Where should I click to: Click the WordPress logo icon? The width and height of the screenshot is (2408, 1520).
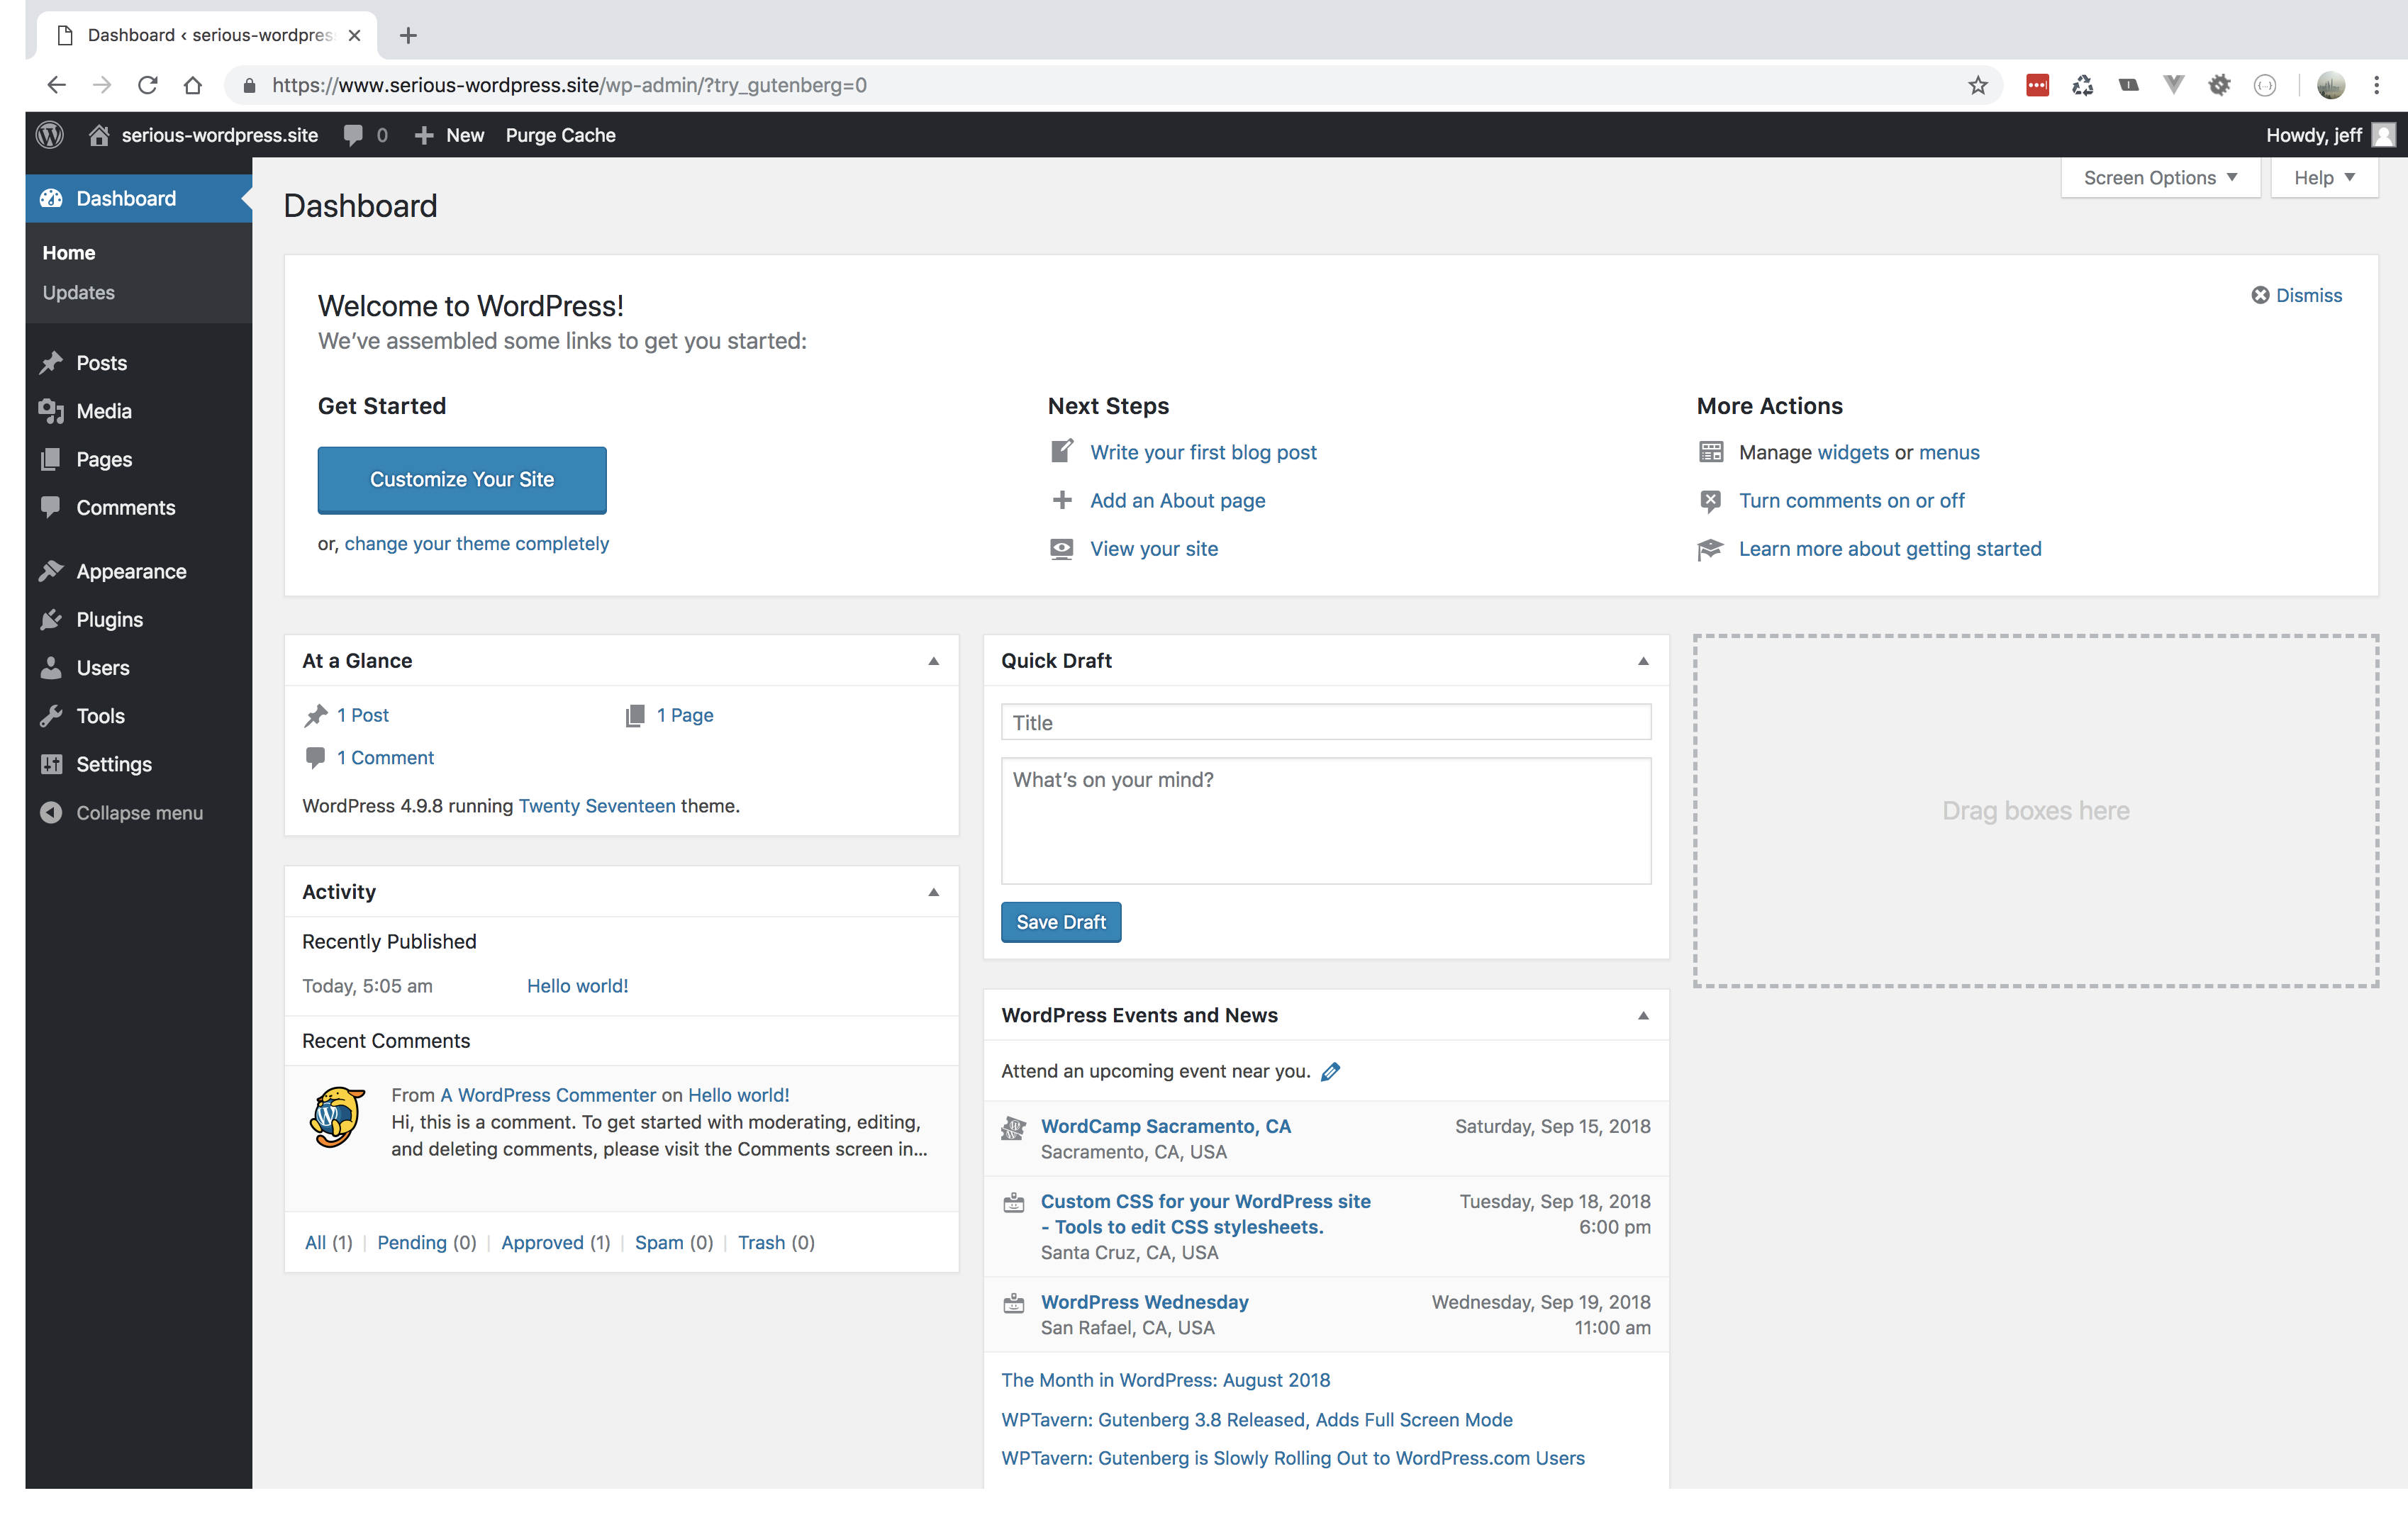click(x=49, y=135)
